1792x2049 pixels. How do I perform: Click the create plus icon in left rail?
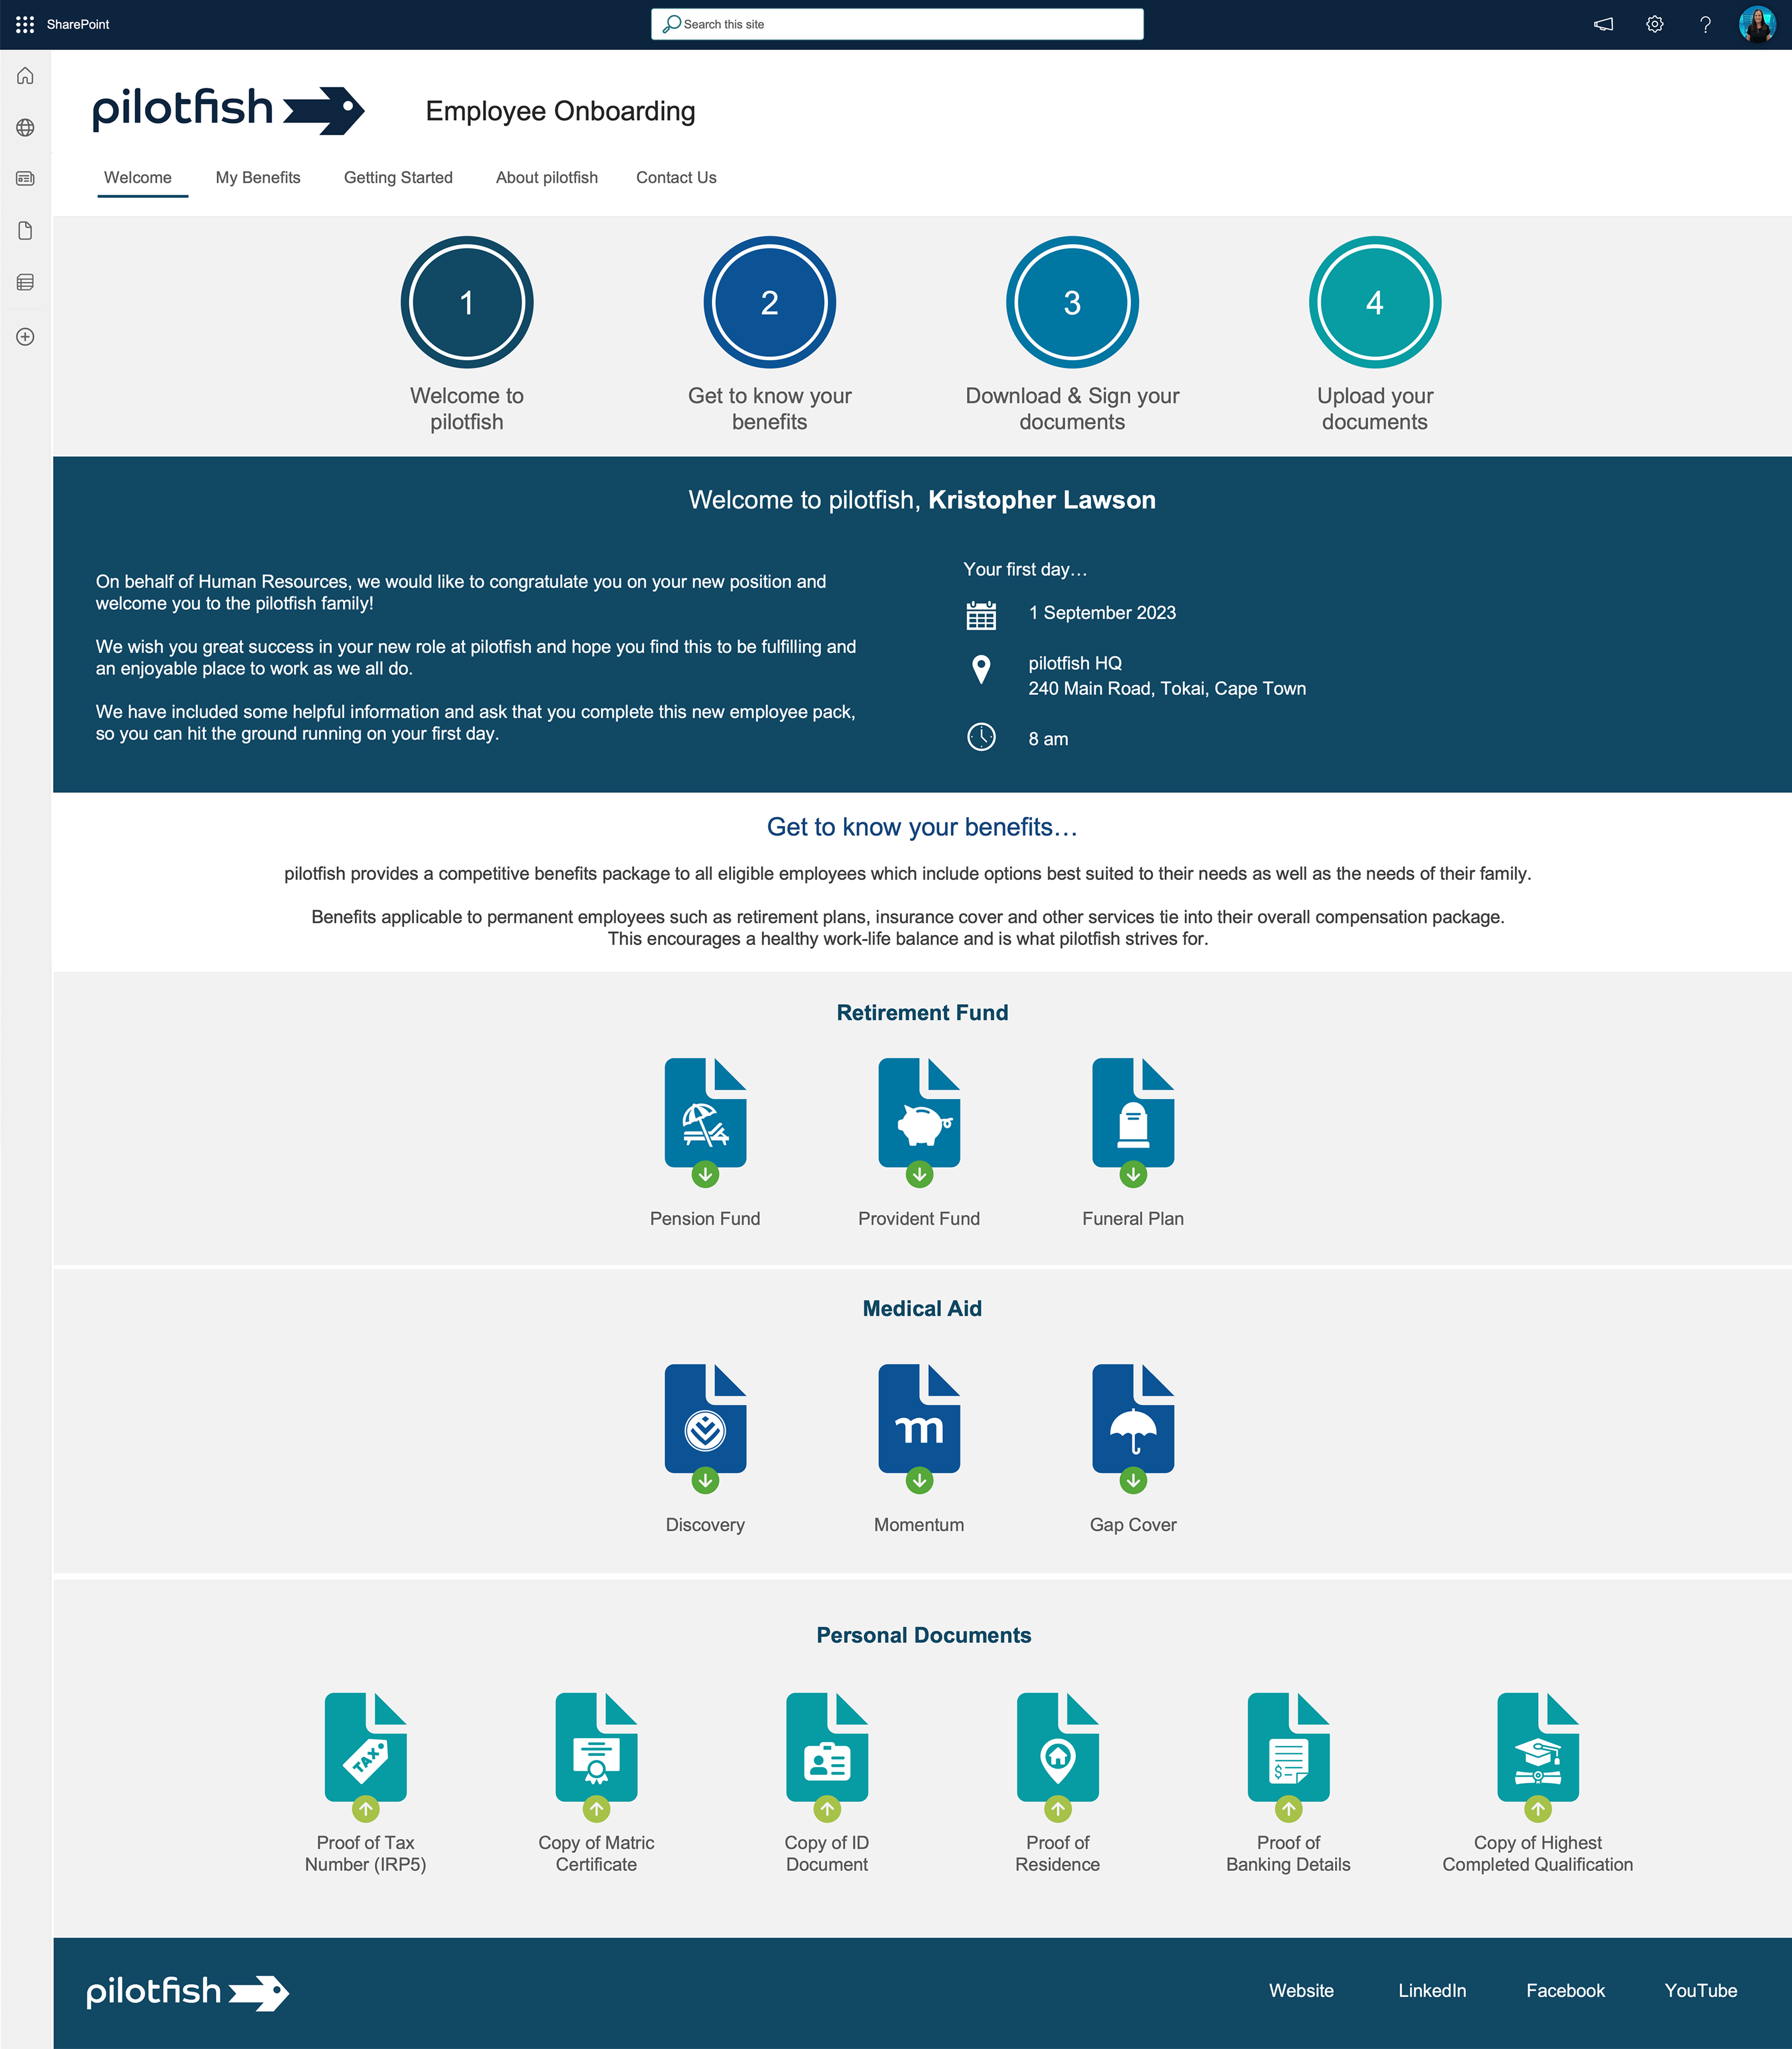[x=26, y=337]
